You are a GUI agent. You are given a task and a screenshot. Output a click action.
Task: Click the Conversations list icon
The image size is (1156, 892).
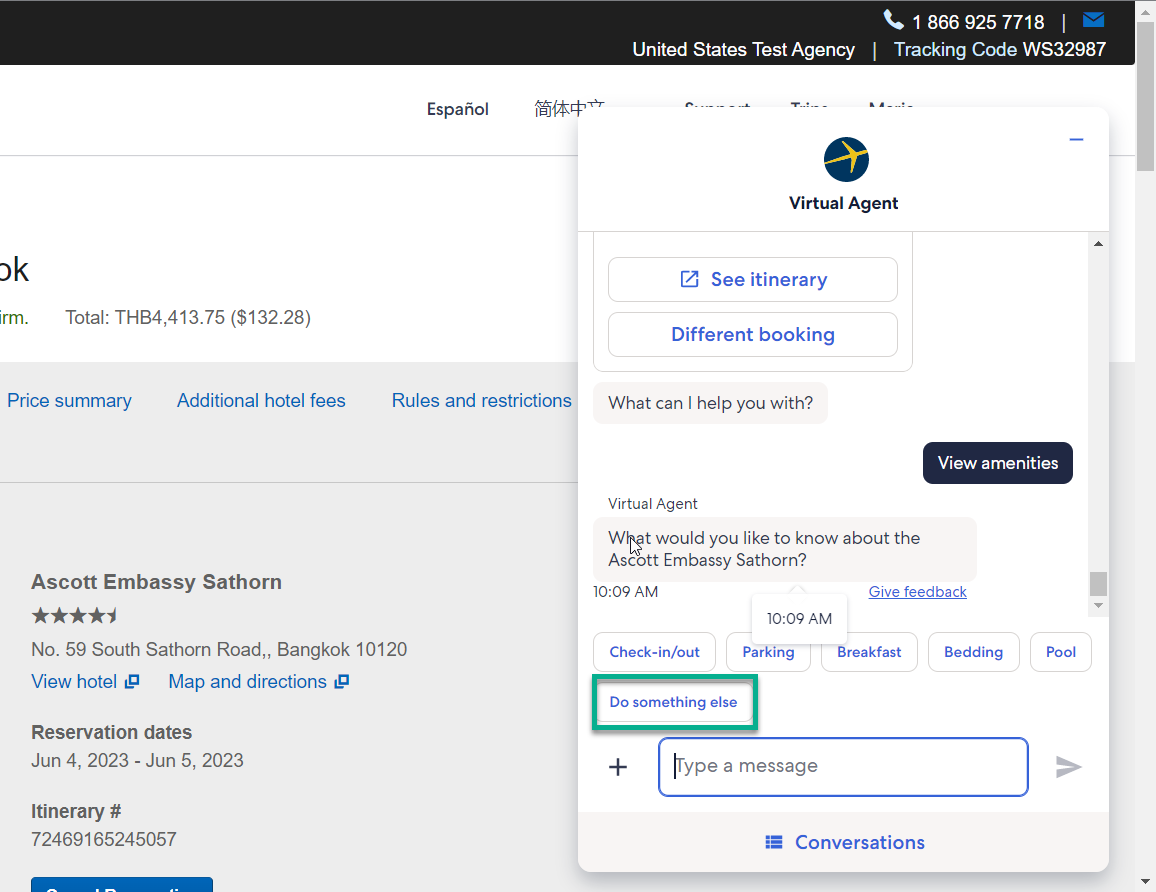pos(773,842)
